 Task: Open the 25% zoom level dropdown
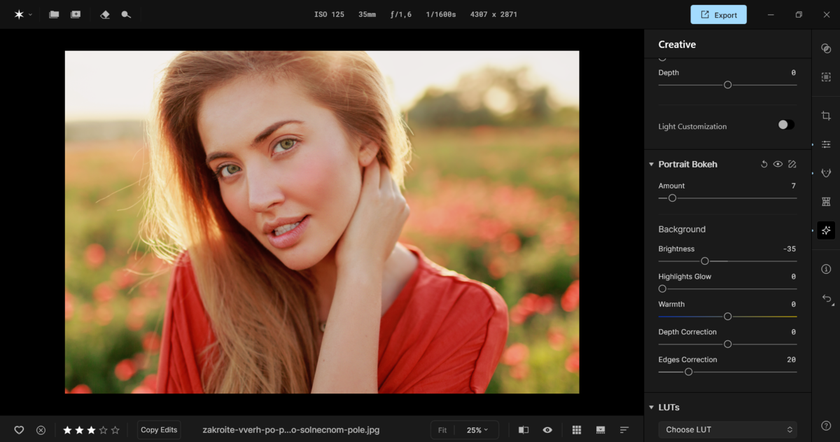point(477,430)
